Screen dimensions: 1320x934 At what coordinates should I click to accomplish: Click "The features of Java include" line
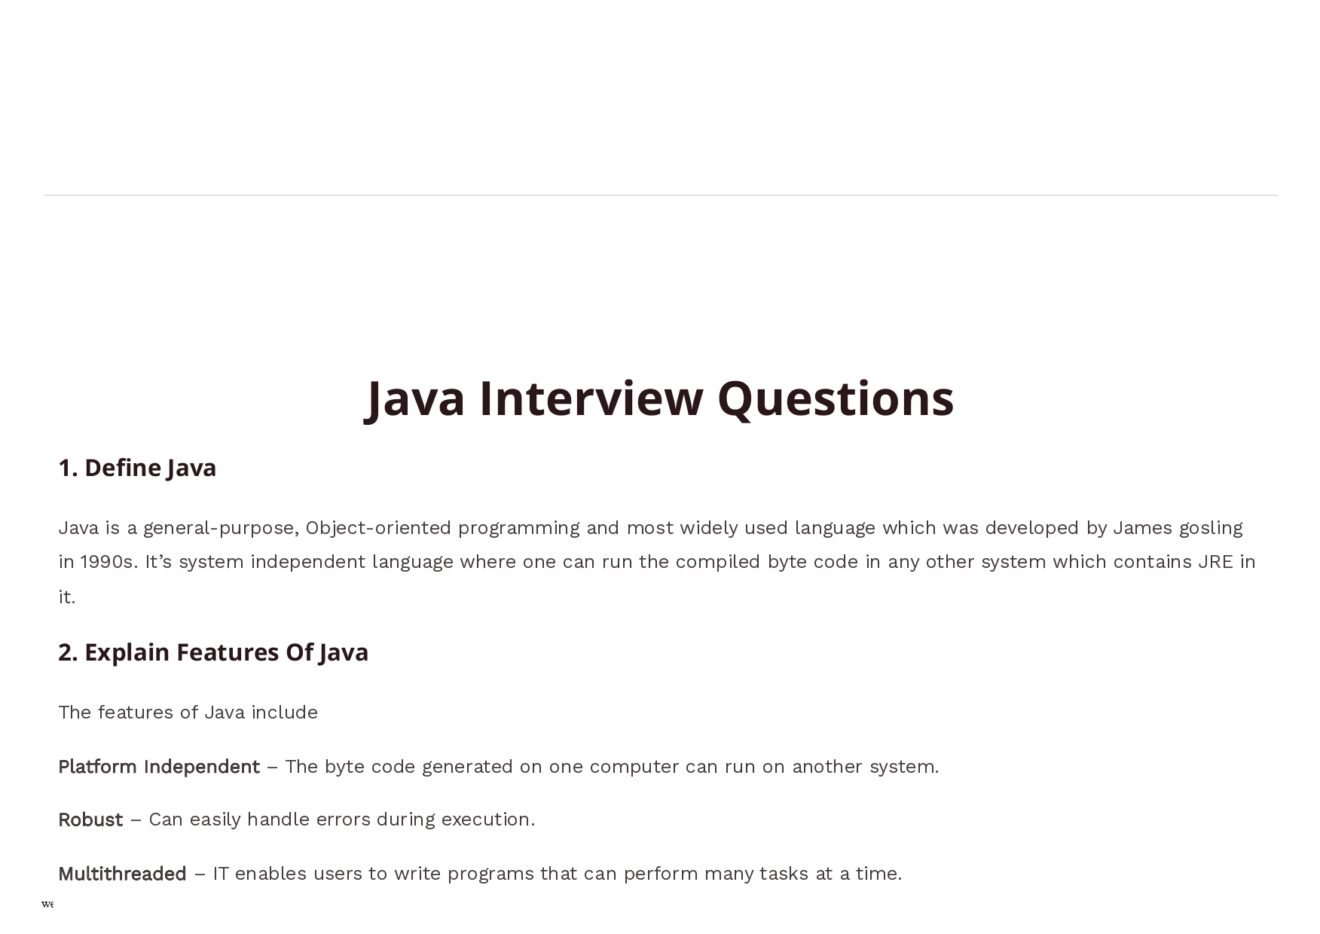(x=188, y=712)
